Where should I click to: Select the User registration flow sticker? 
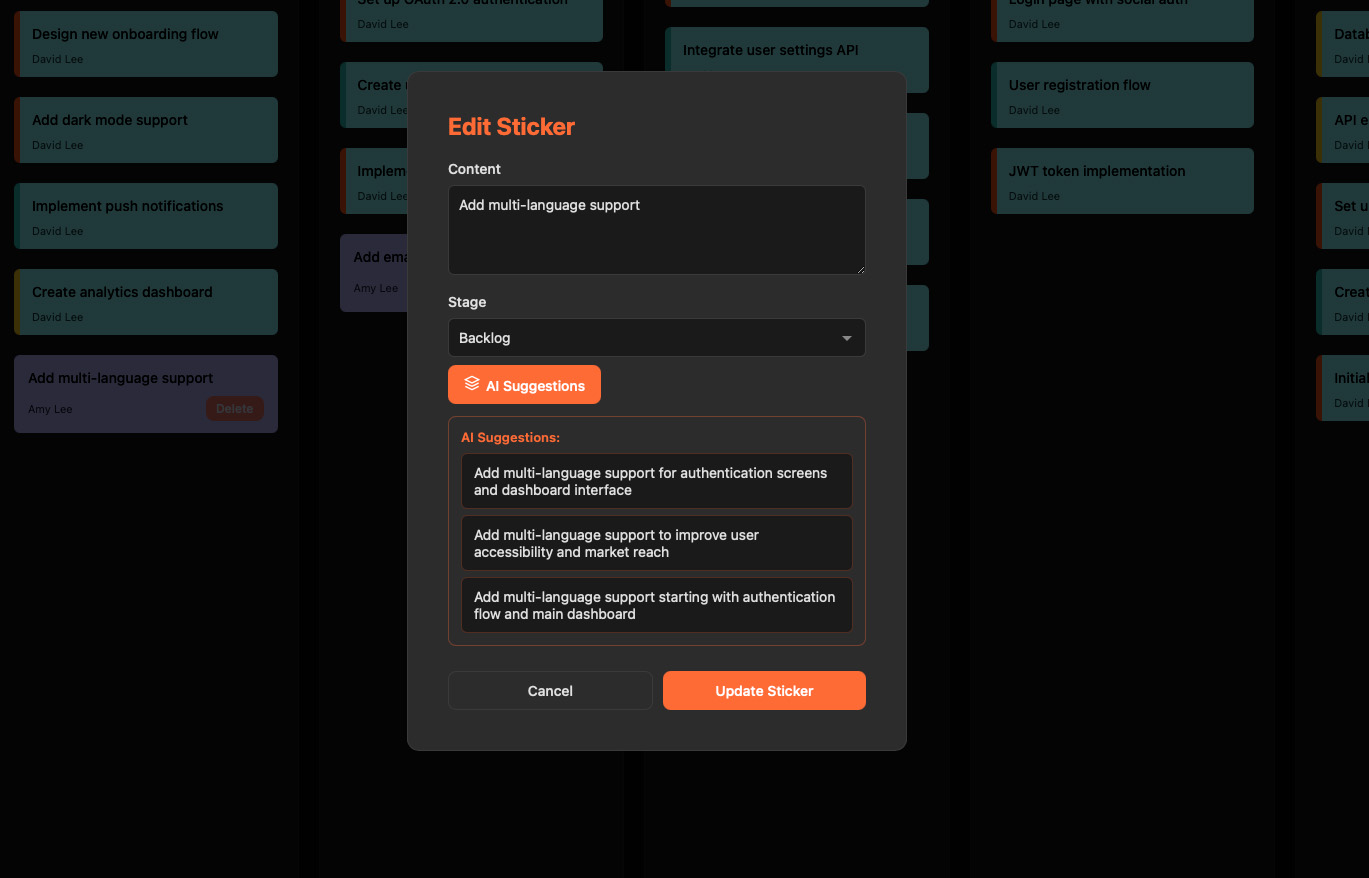coord(1121,94)
